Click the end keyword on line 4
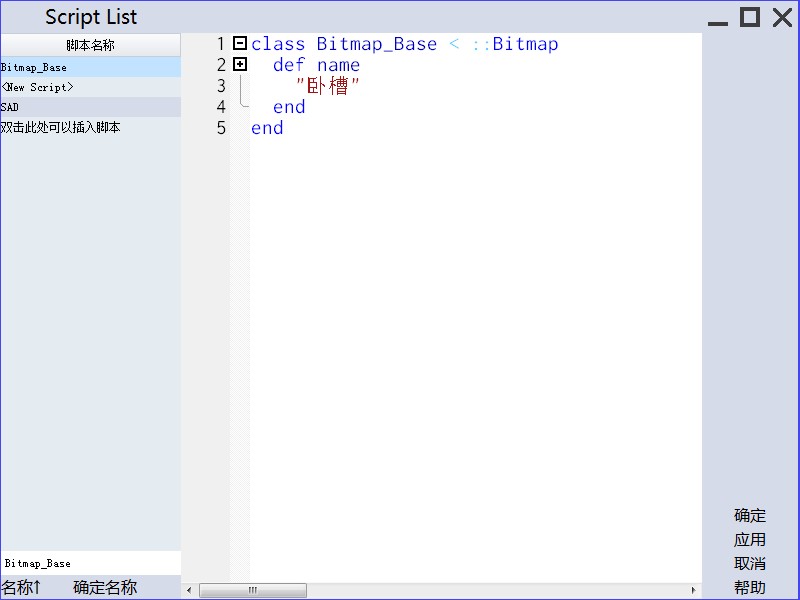The width and height of the screenshot is (800, 600). pos(289,107)
